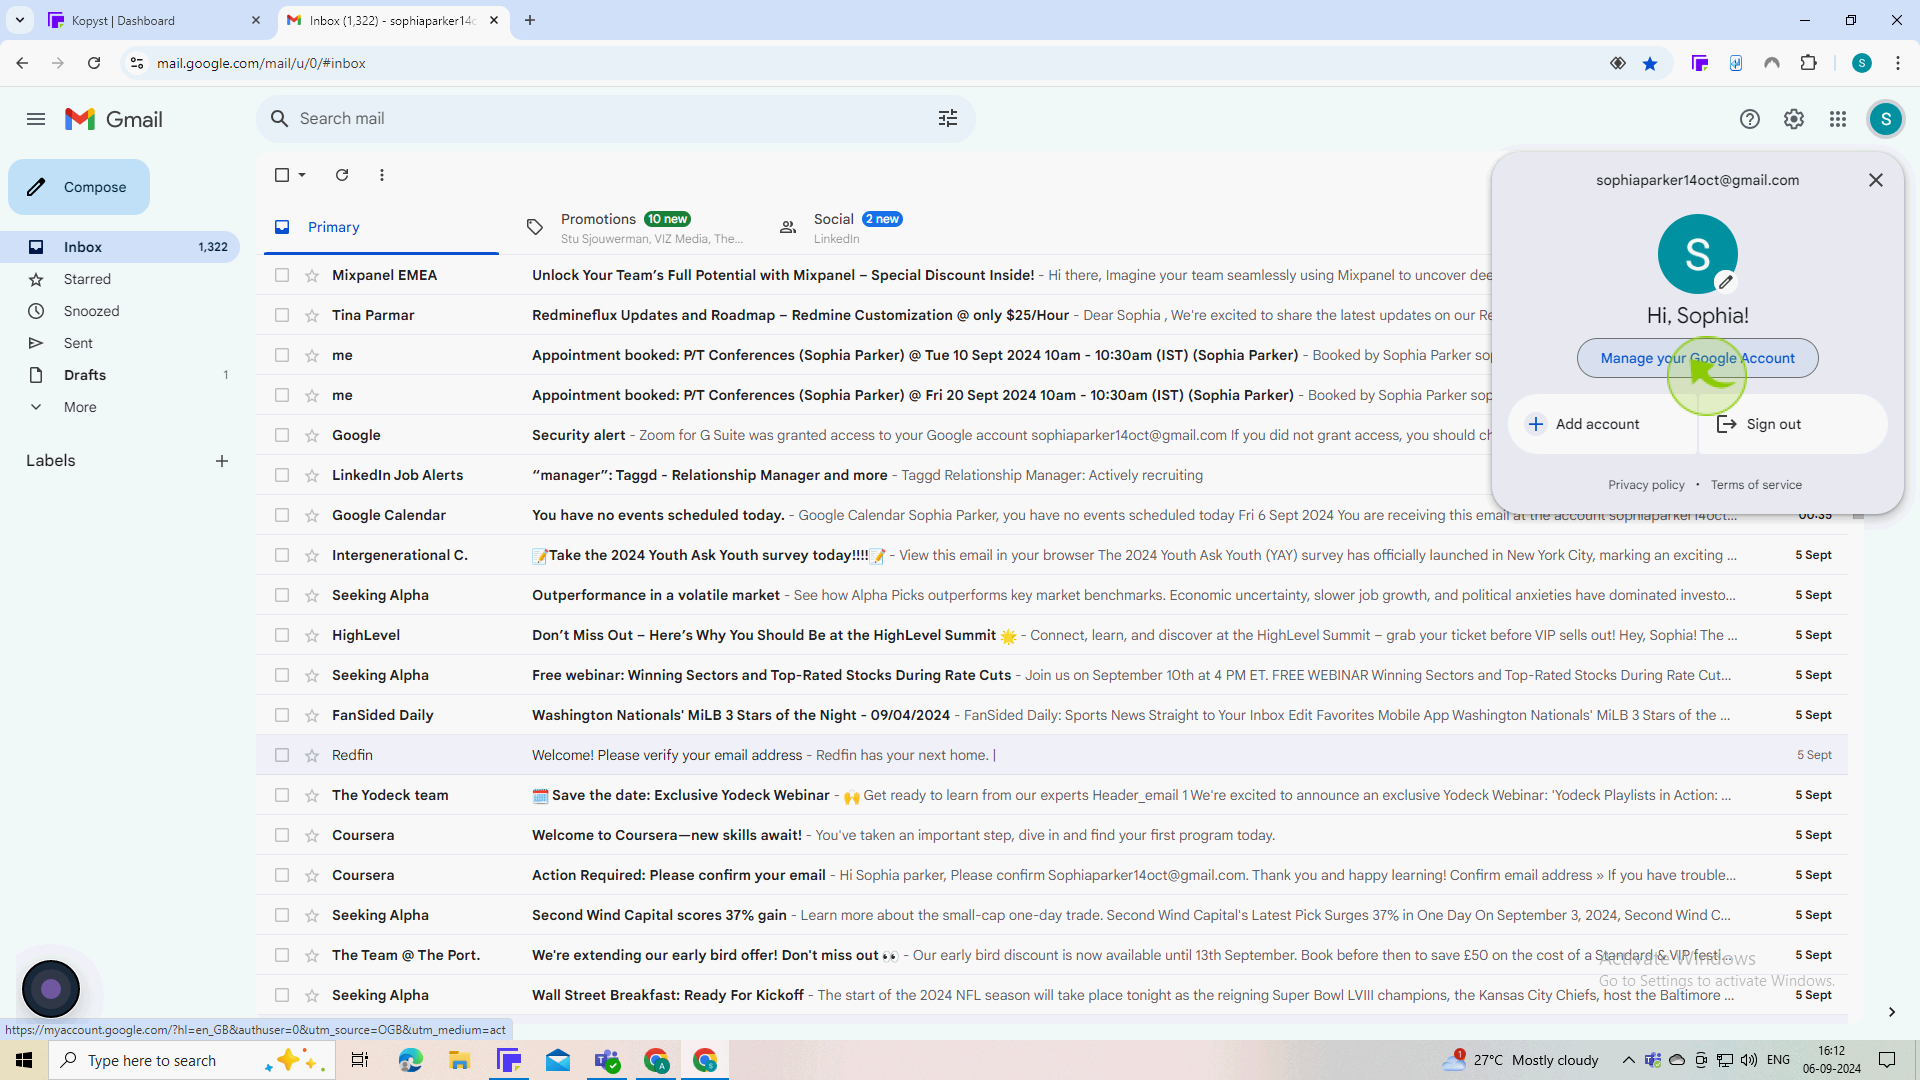1920x1080 pixels.
Task: Open Windows Start menu
Action: click(x=24, y=1060)
